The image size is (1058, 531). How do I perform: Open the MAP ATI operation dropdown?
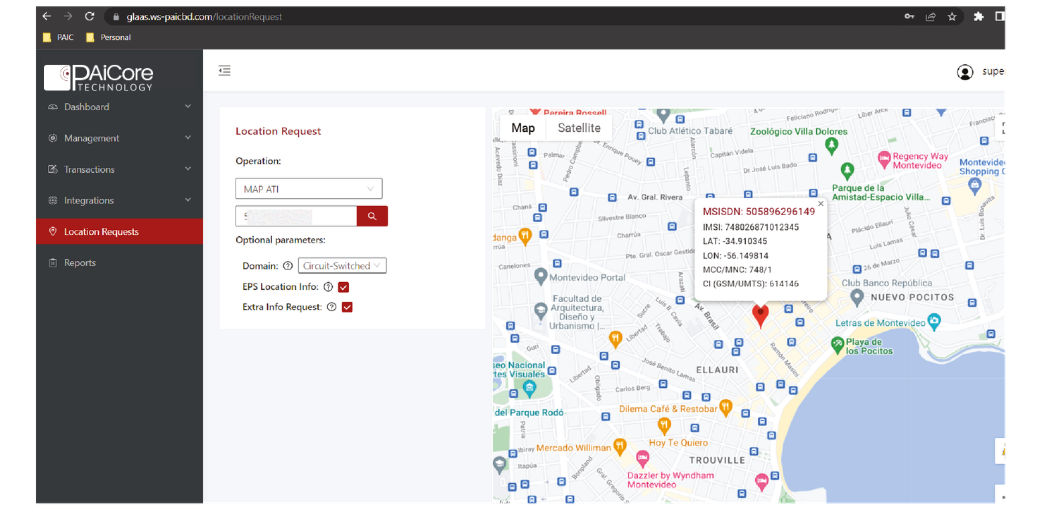point(309,189)
